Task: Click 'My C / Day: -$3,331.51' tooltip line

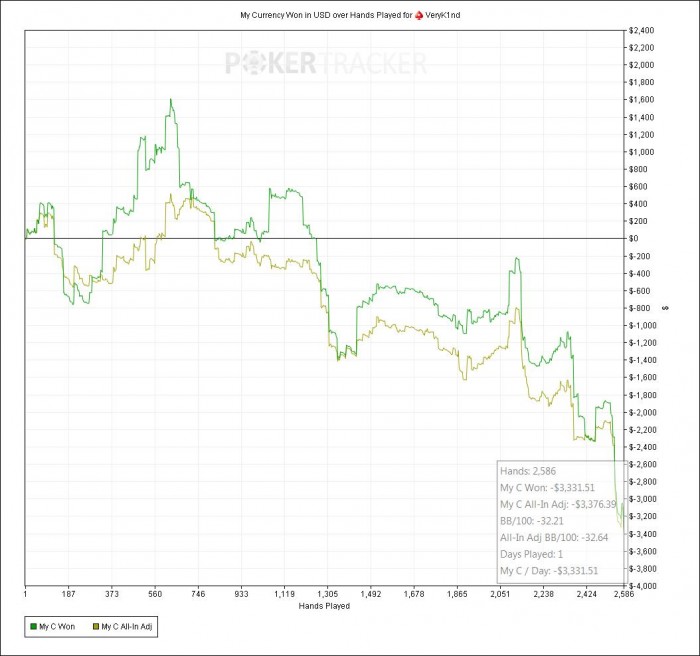Action: pyautogui.click(x=549, y=571)
